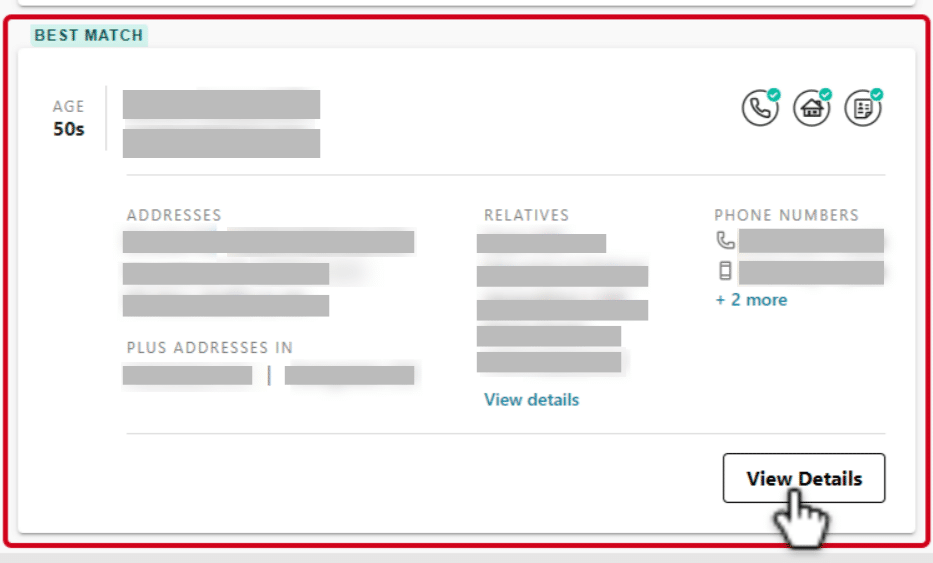Image resolution: width=933 pixels, height=563 pixels.
Task: Open the third redacted address entry
Action: 226,305
